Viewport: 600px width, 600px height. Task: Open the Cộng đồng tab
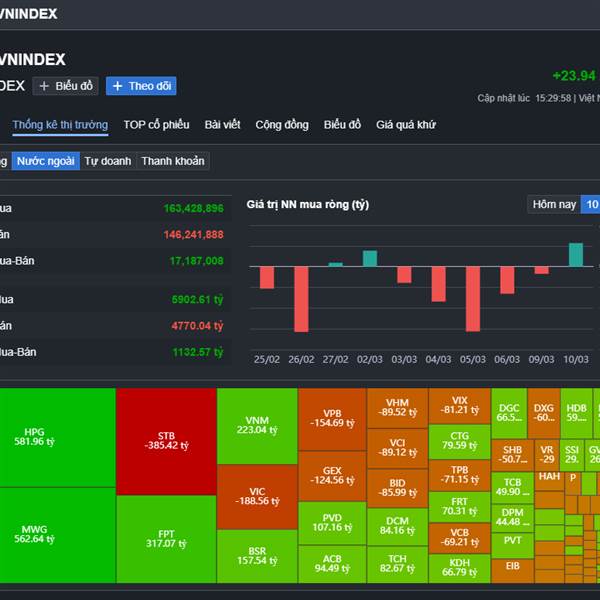282,125
